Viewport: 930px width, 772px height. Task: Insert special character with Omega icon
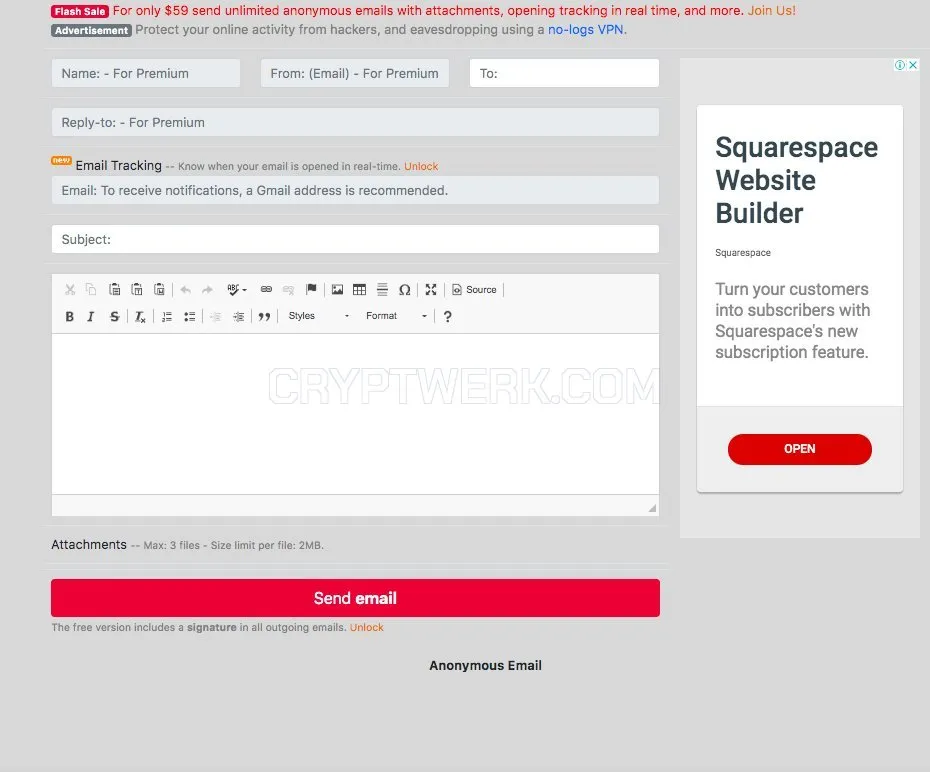405,289
